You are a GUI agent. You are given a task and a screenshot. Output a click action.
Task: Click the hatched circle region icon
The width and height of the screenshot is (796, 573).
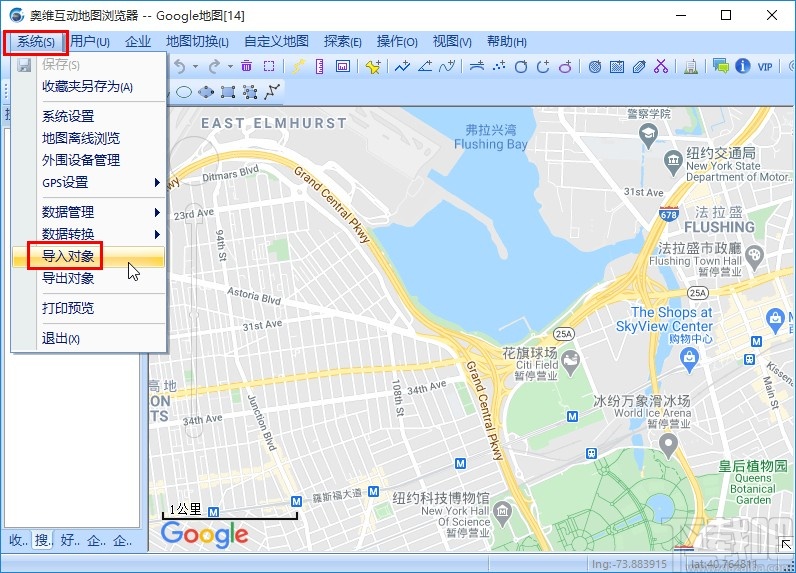[x=595, y=66]
